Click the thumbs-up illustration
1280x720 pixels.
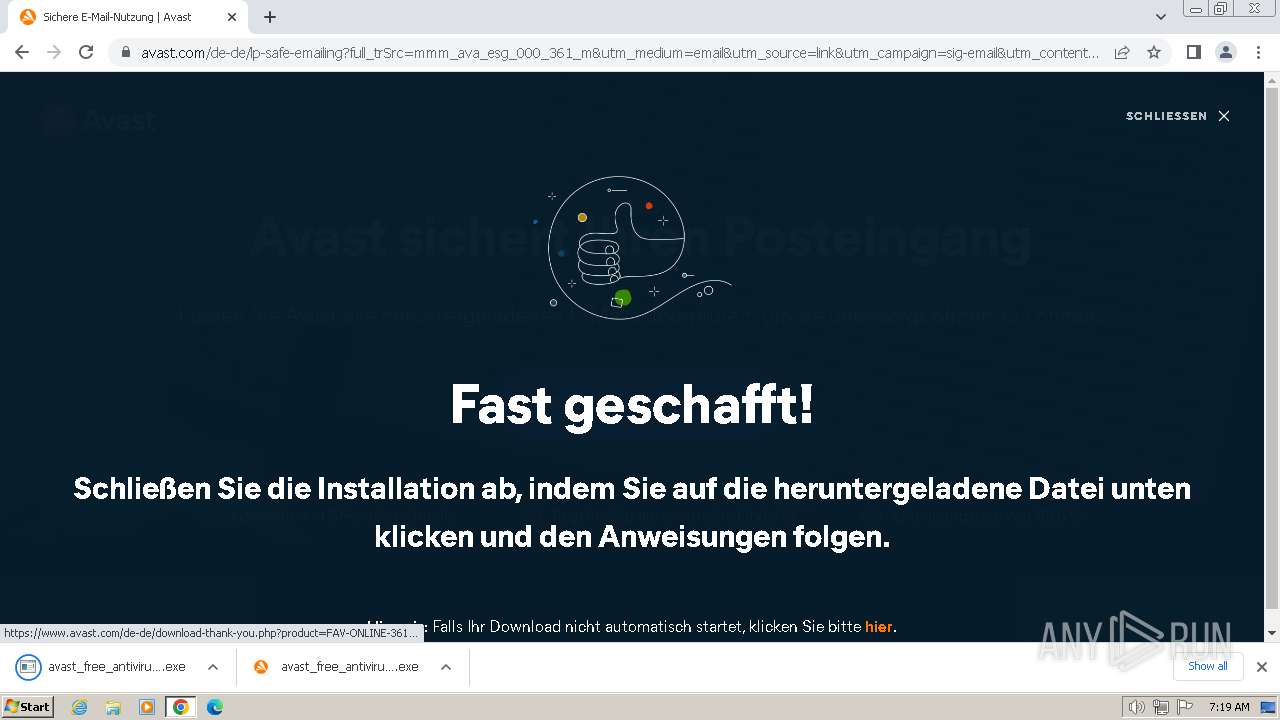tap(634, 248)
